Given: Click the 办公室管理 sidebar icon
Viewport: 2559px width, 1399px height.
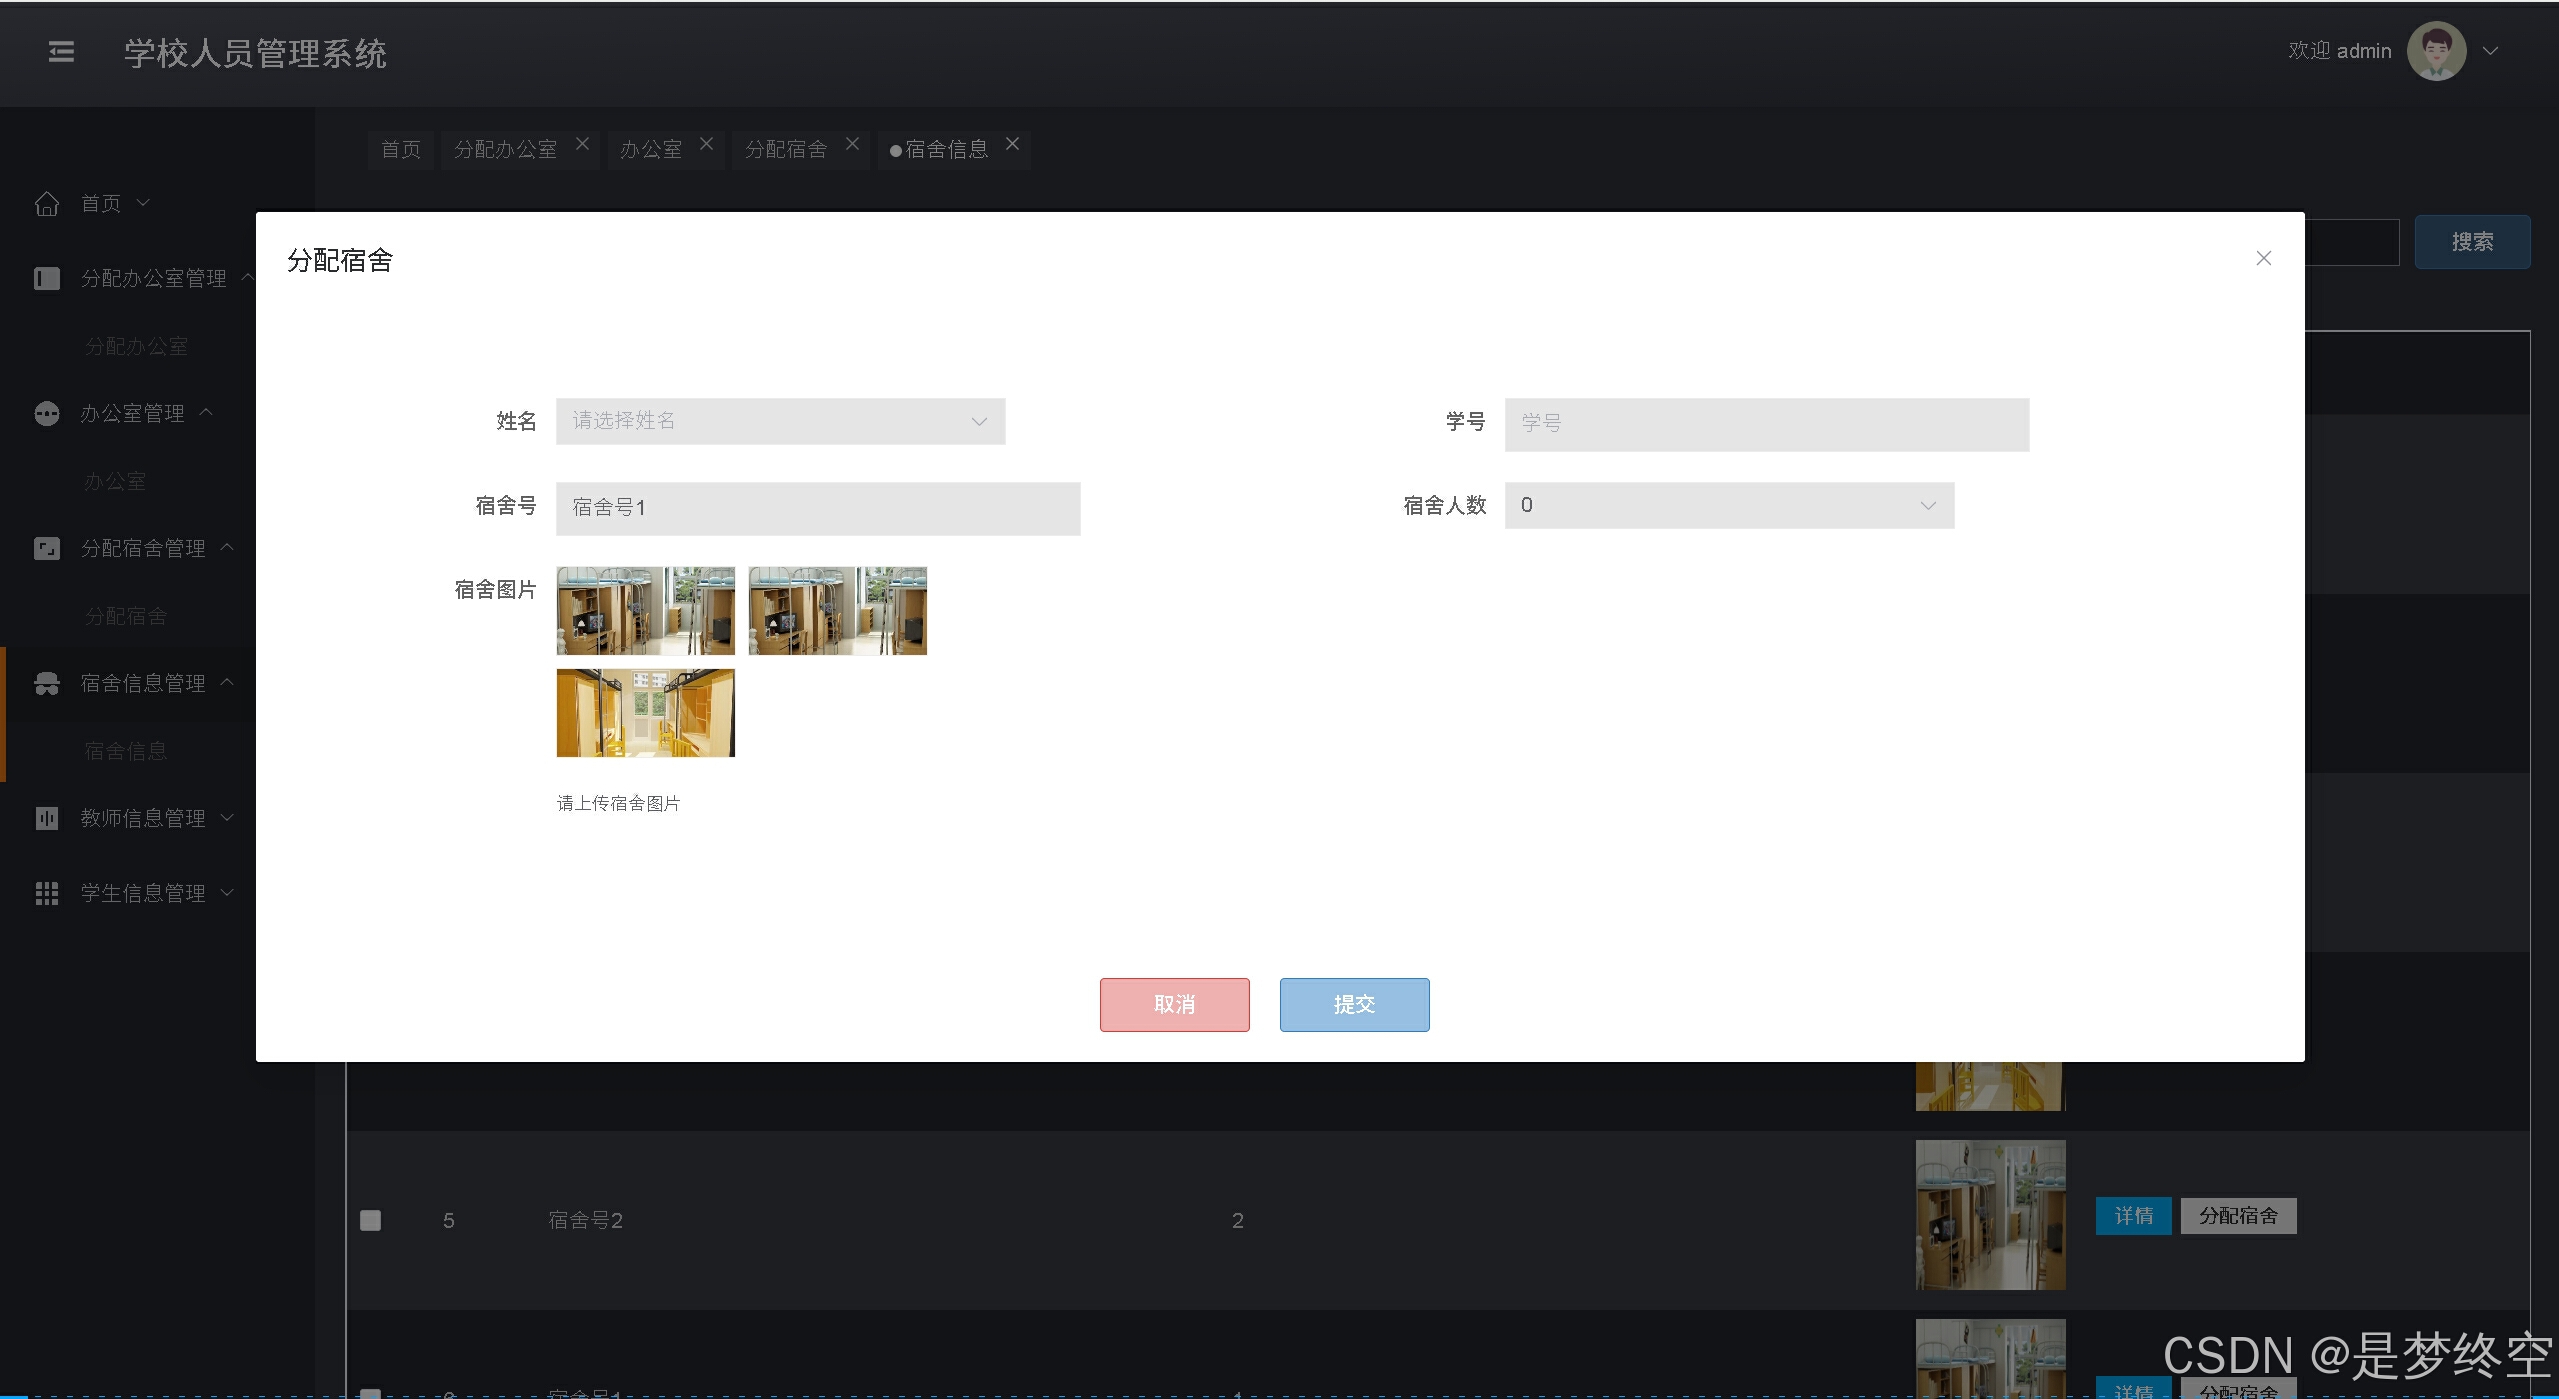Looking at the screenshot, I should click(x=47, y=413).
